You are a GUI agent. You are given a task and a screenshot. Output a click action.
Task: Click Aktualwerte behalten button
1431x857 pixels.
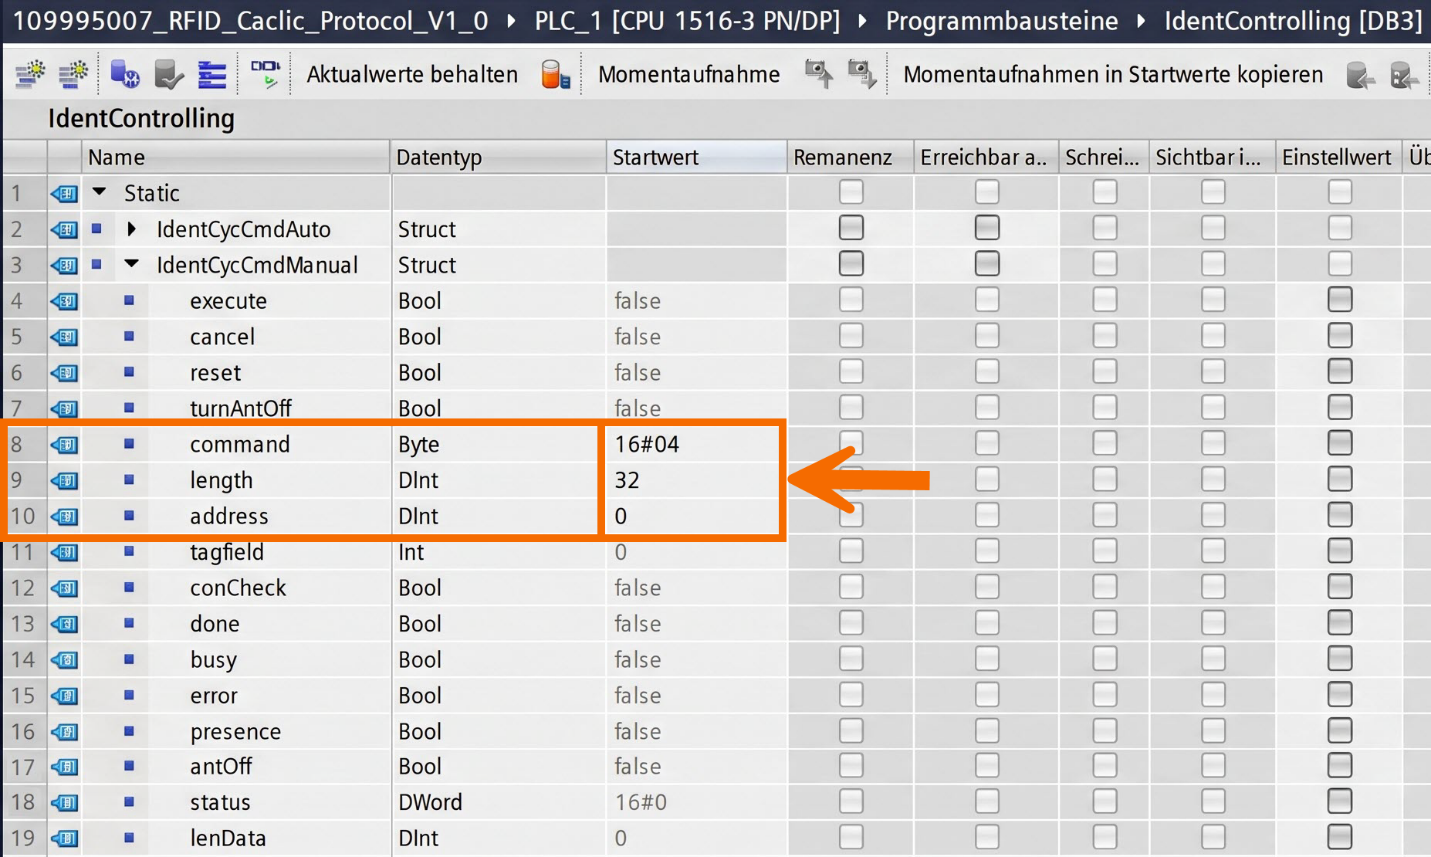[x=412, y=74]
